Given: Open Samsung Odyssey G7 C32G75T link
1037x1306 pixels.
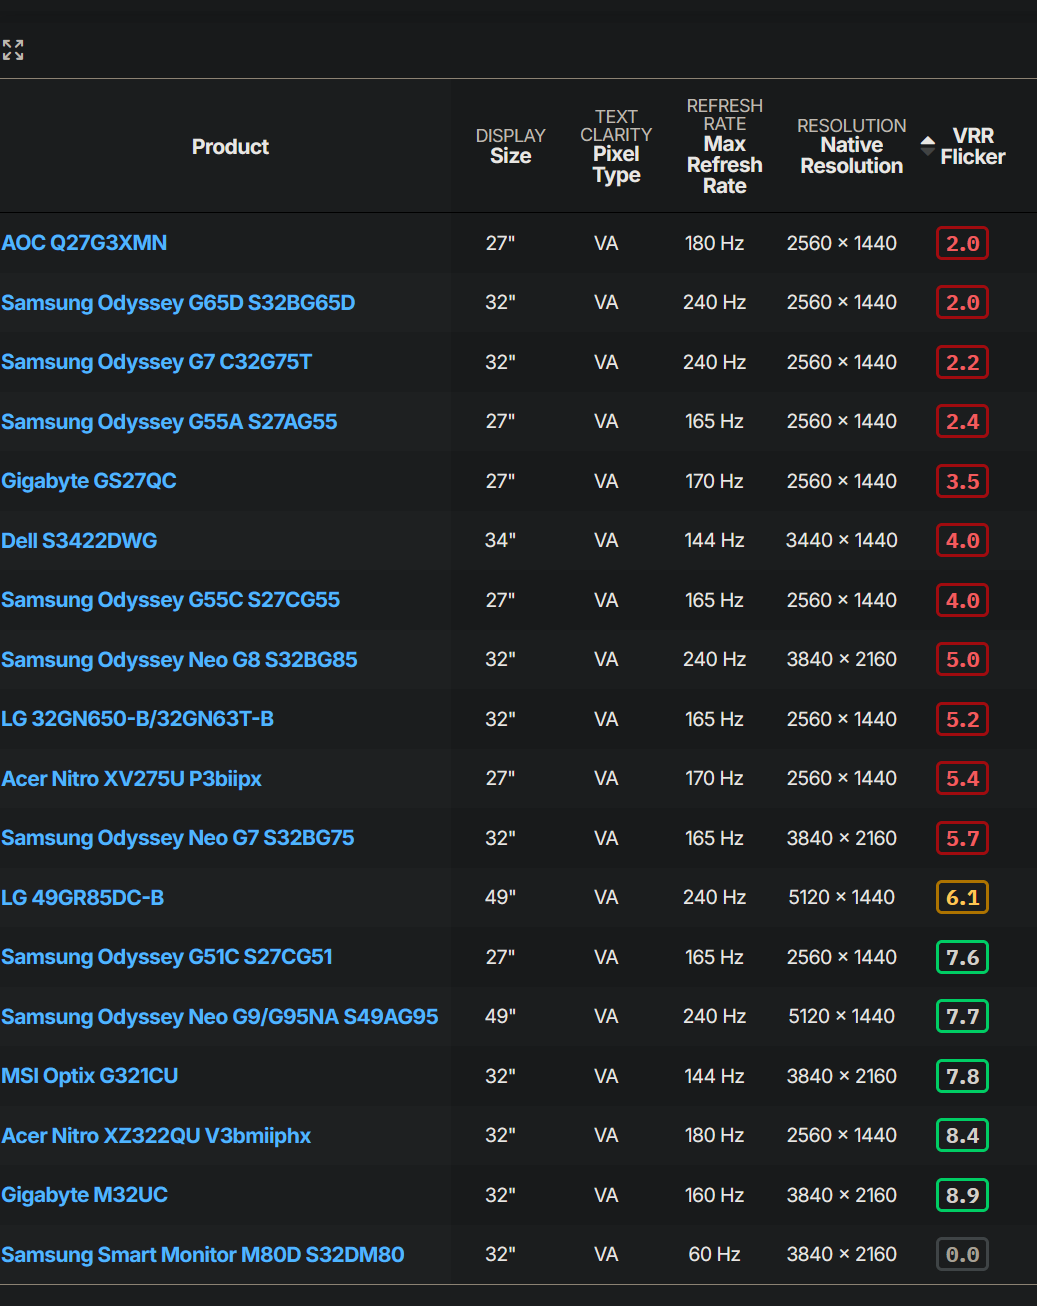Looking at the screenshot, I should point(157,362).
